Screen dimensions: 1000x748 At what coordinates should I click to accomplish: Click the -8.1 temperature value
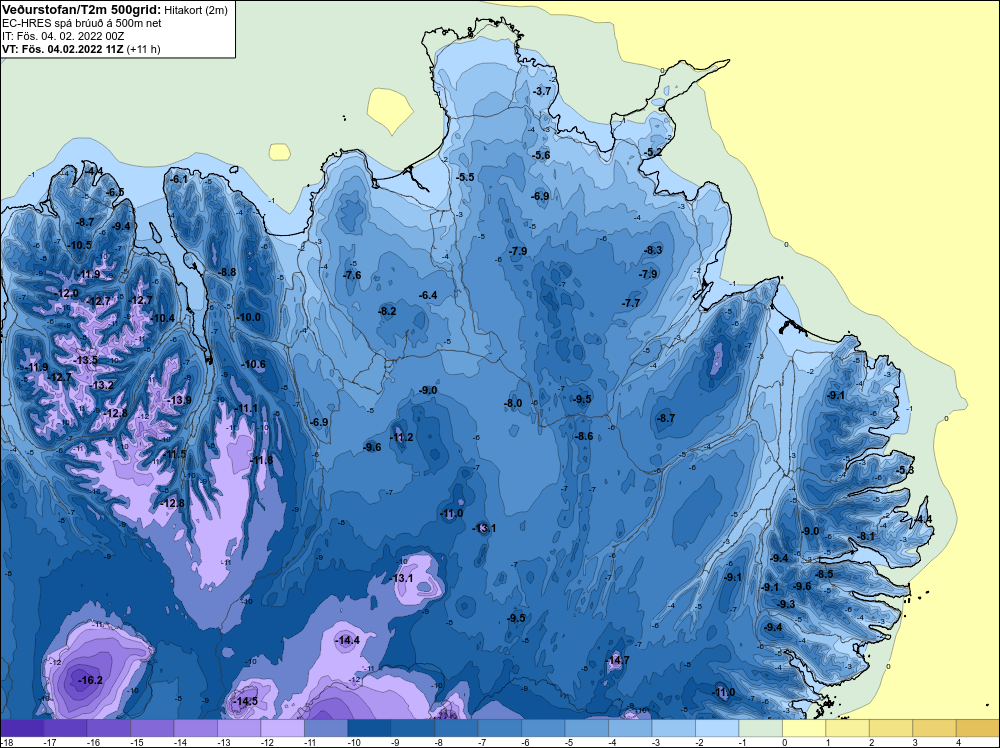[867, 536]
